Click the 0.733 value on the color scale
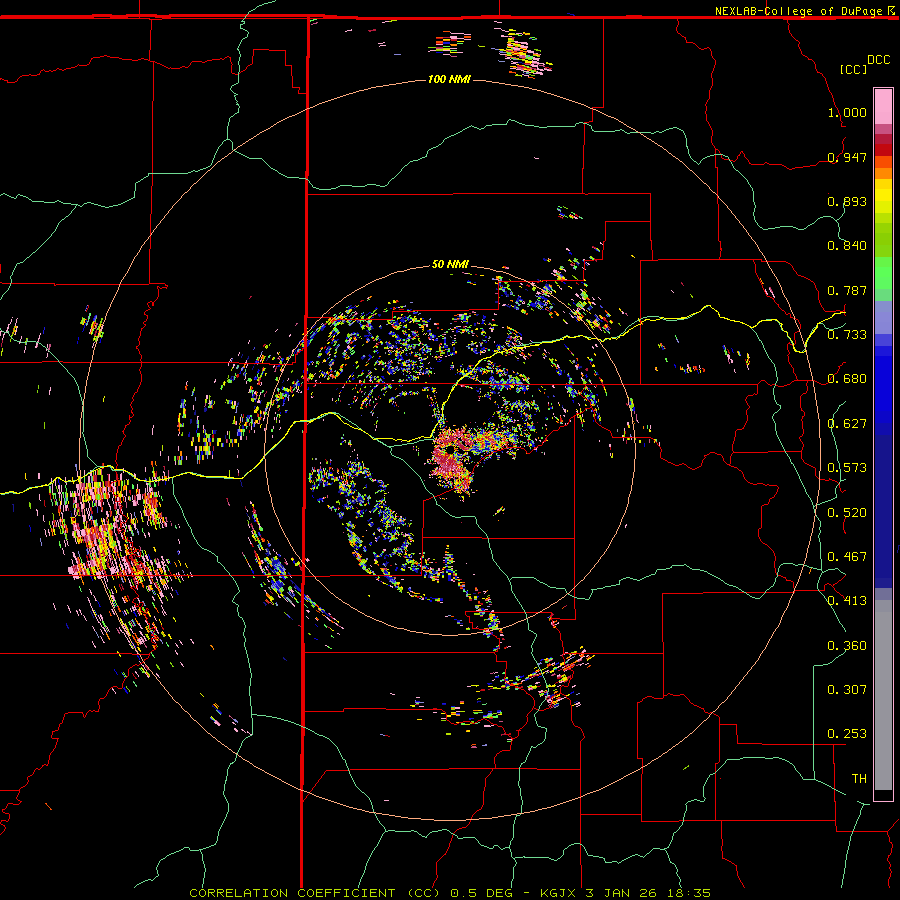This screenshot has height=900, width=900. 847,335
